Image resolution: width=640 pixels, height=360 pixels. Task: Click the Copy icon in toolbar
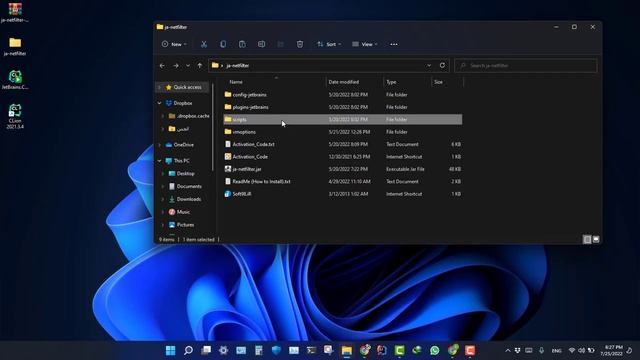click(x=223, y=44)
